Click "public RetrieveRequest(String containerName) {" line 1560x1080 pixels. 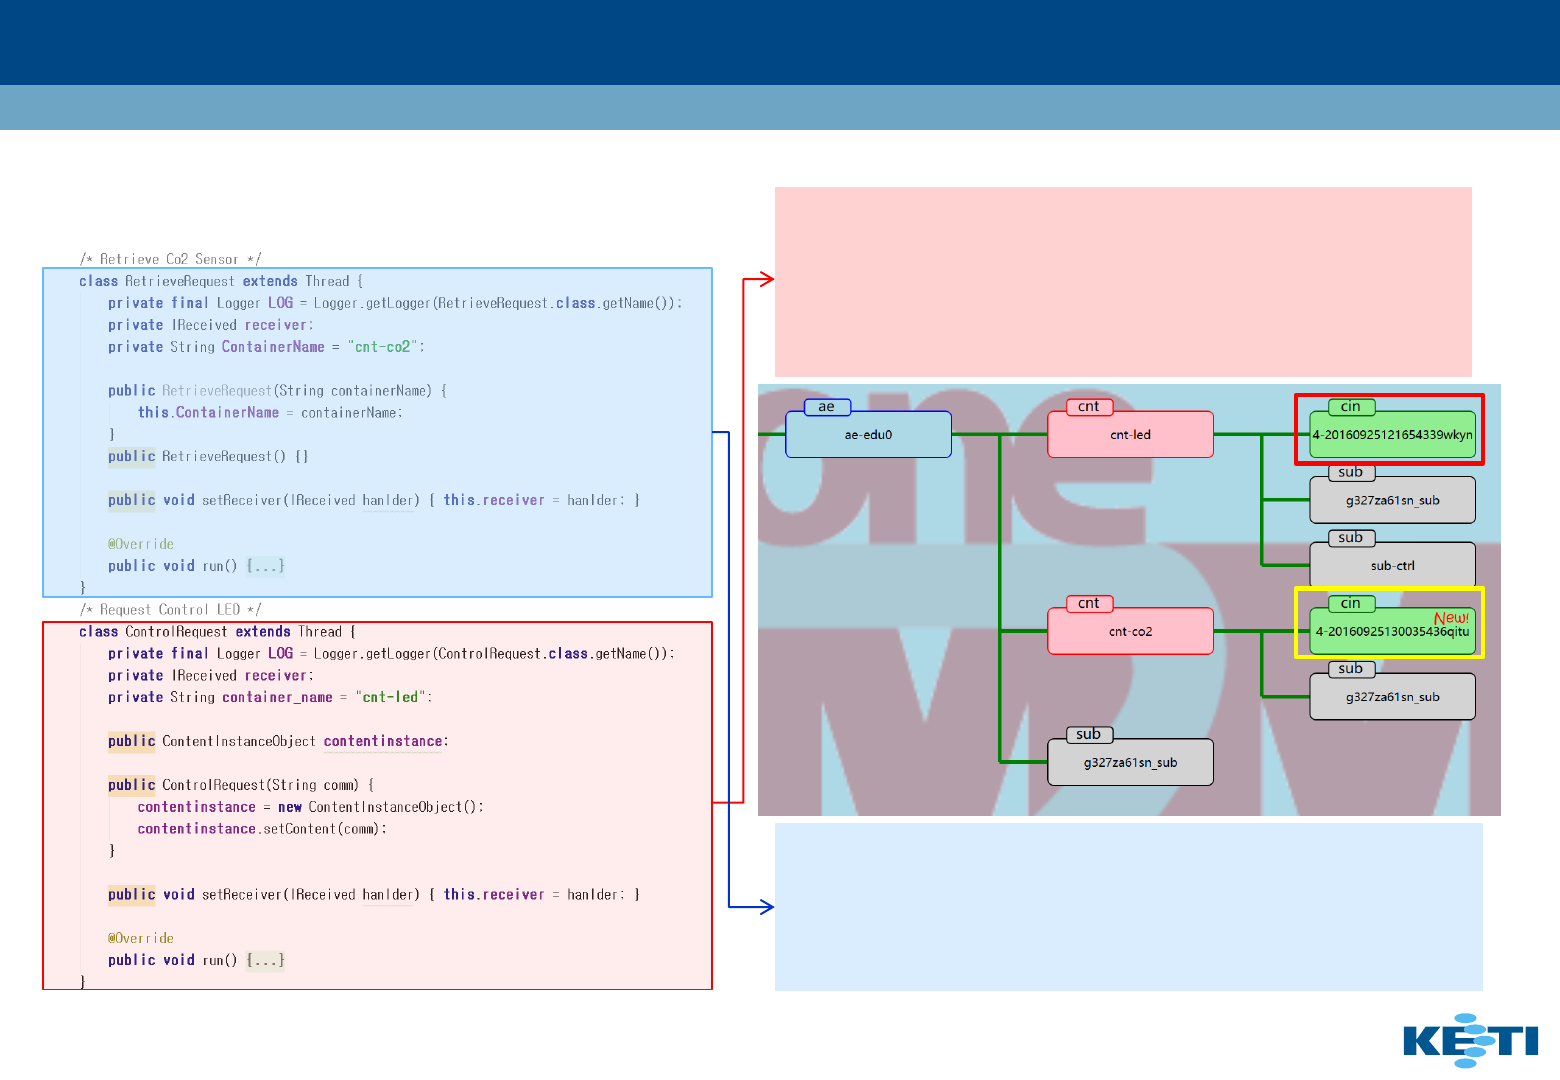[x=277, y=390]
